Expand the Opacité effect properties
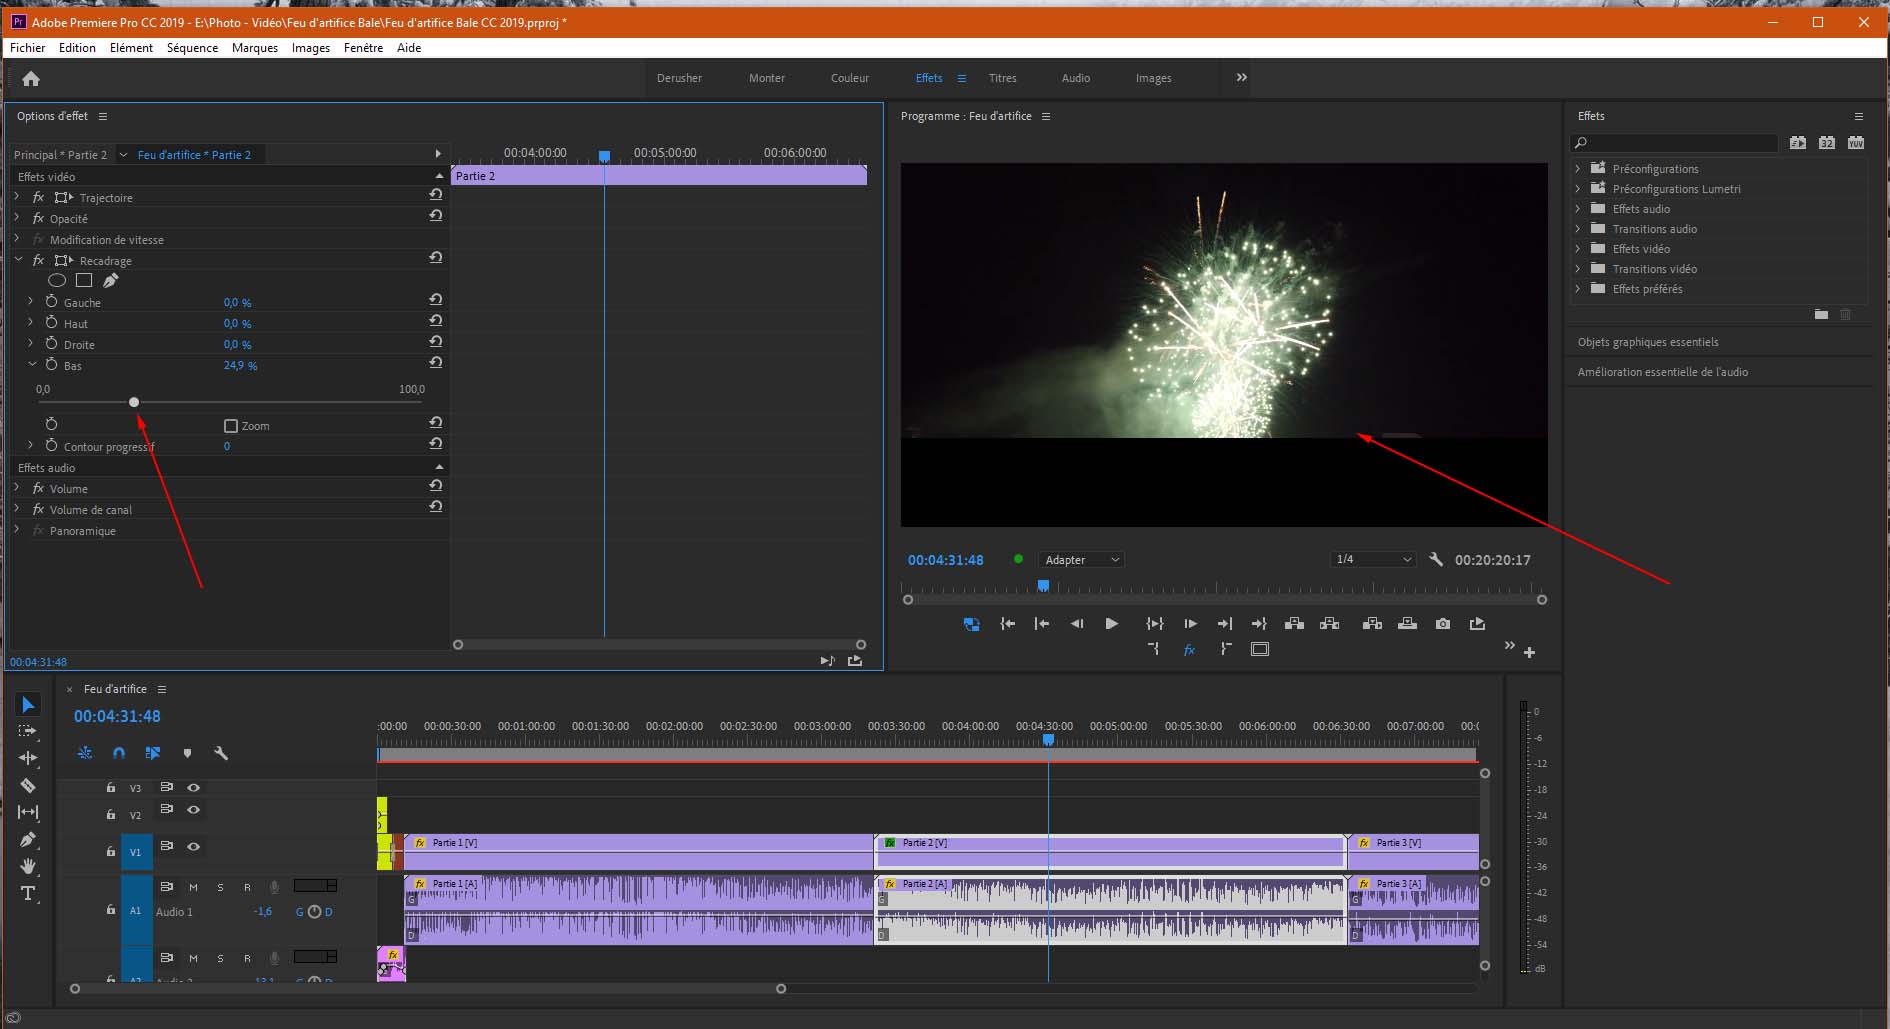1890x1029 pixels. (x=17, y=218)
